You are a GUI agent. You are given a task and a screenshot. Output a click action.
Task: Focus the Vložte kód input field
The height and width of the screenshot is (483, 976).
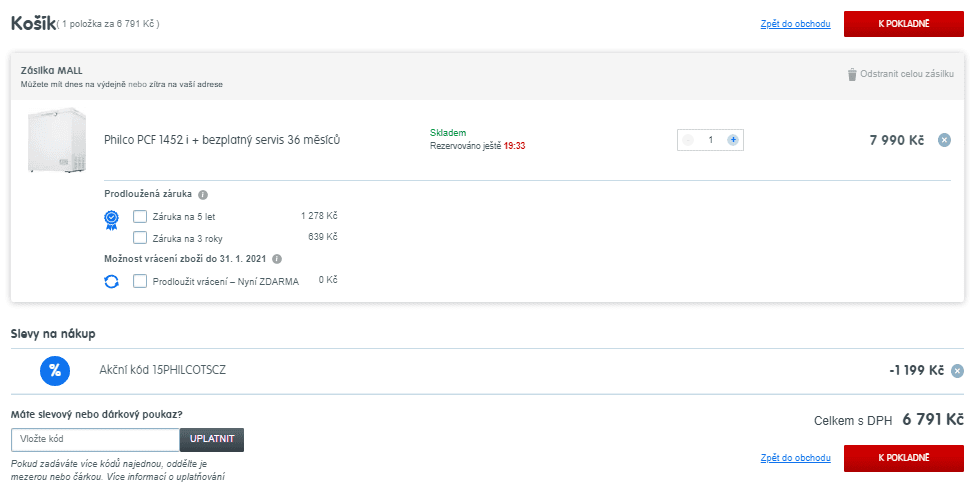coord(95,439)
